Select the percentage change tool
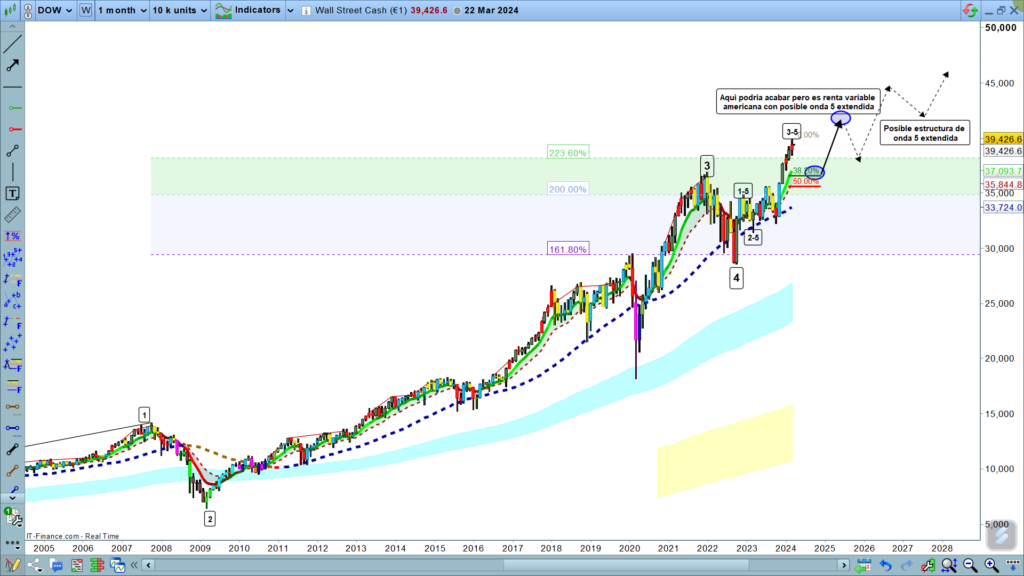This screenshot has width=1024, height=576. coord(13,237)
